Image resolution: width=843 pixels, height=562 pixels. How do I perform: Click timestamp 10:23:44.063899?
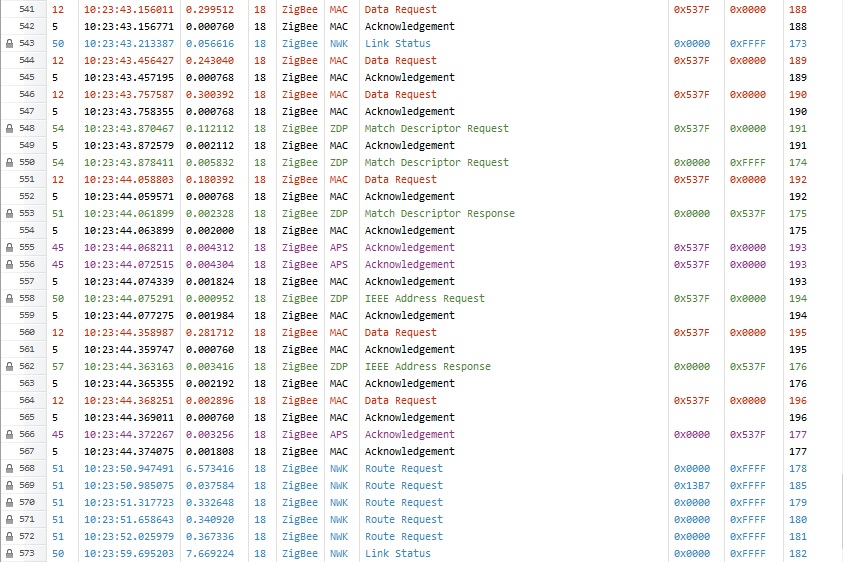coord(128,231)
